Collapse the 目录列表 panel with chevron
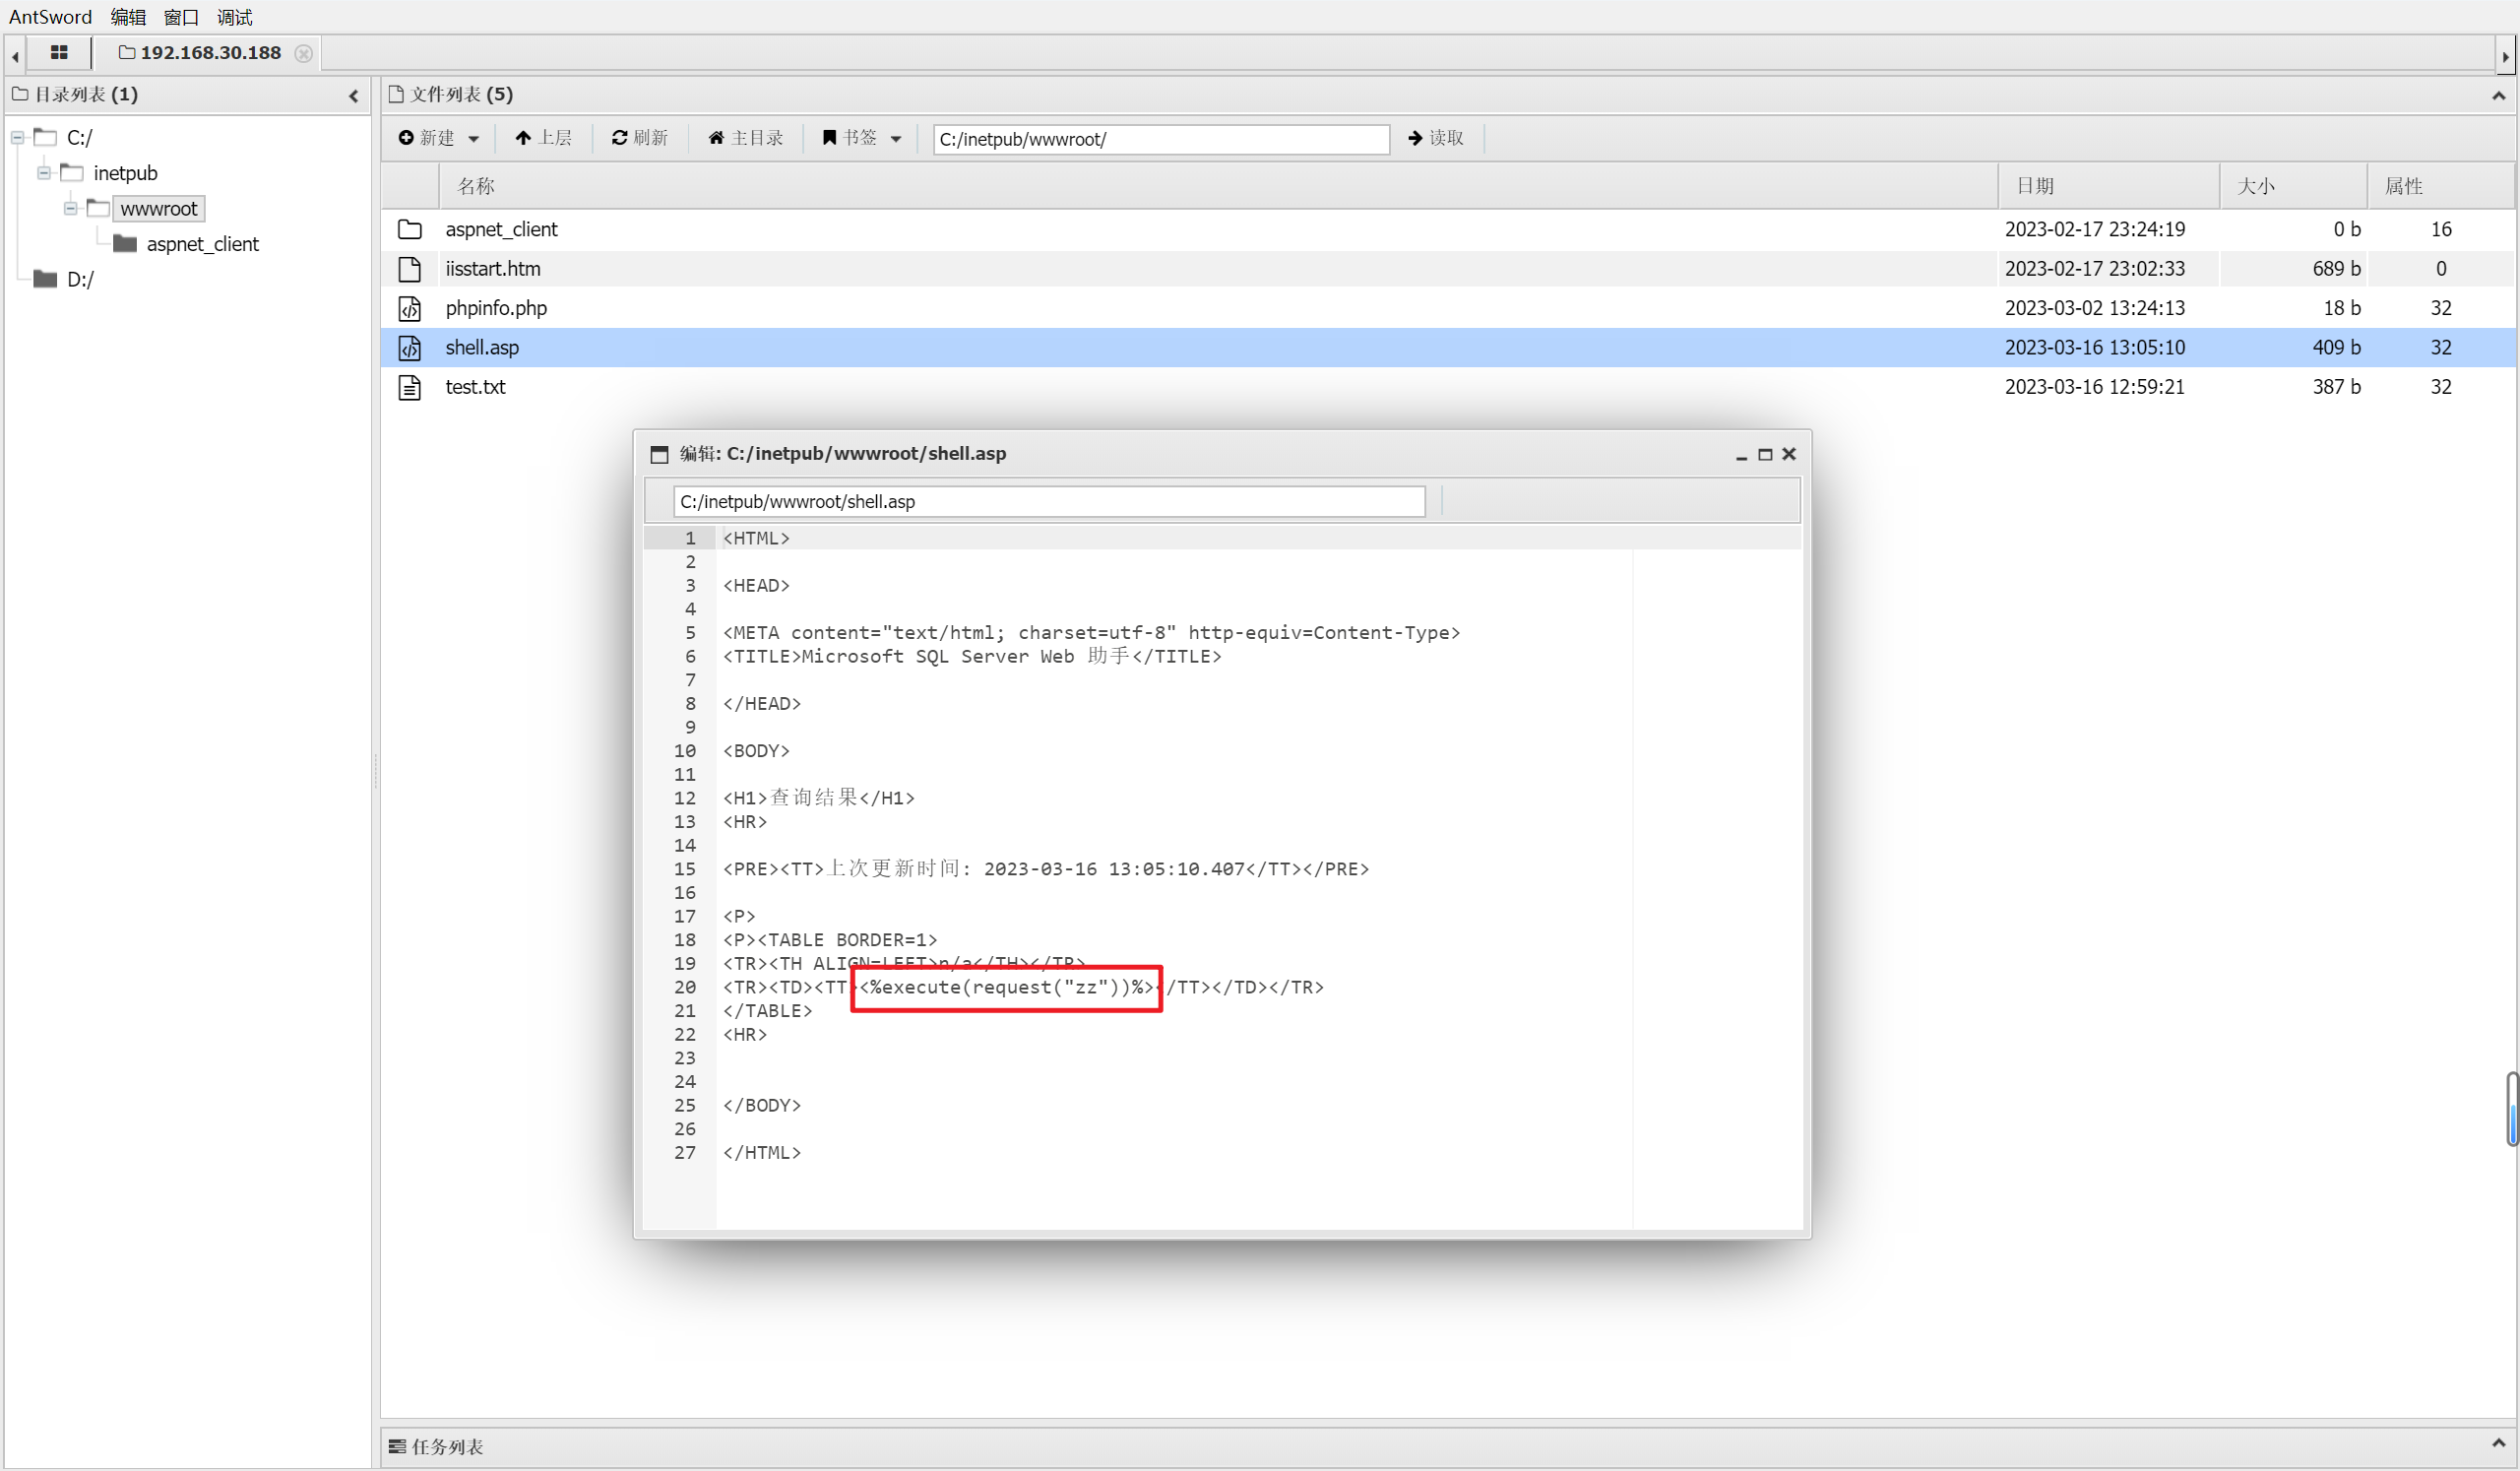Viewport: 2520px width, 1471px height. 353,96
